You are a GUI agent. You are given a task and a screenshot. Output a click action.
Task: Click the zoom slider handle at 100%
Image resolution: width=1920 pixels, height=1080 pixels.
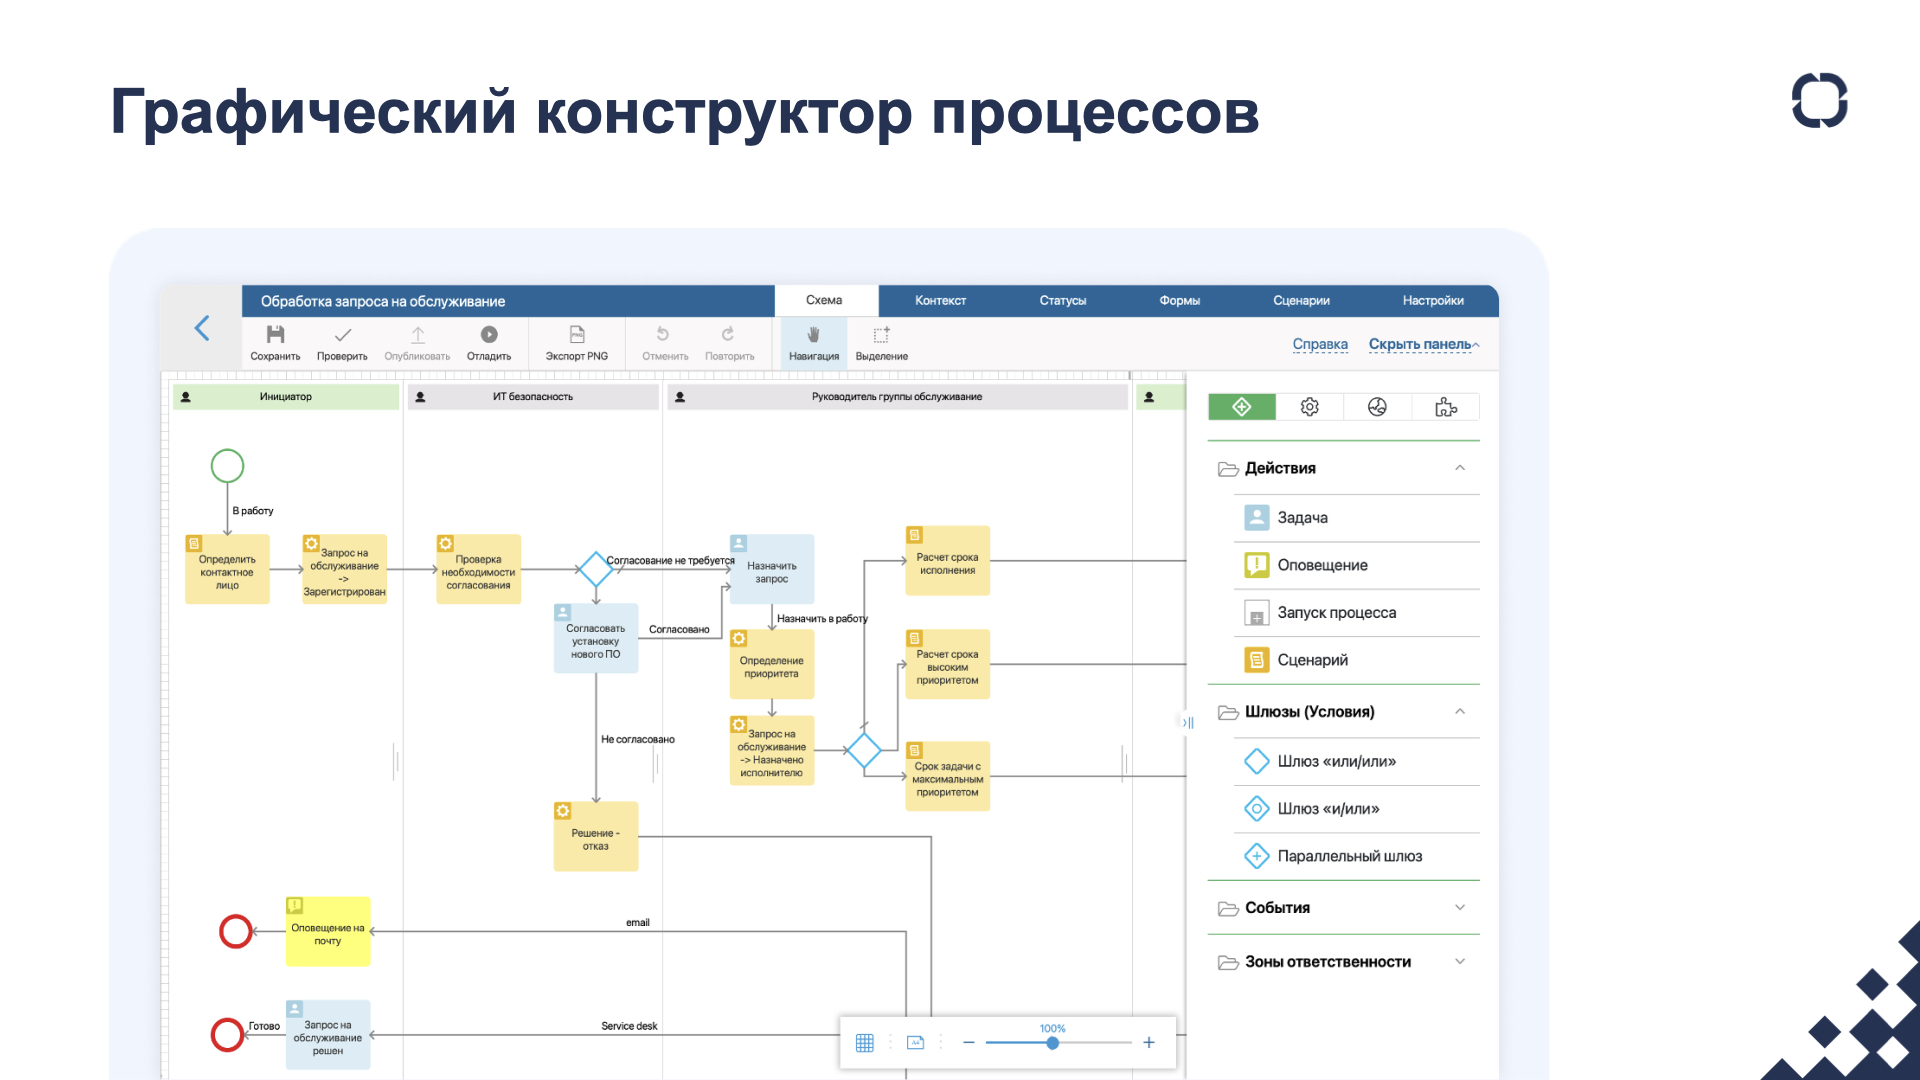(x=1052, y=1043)
